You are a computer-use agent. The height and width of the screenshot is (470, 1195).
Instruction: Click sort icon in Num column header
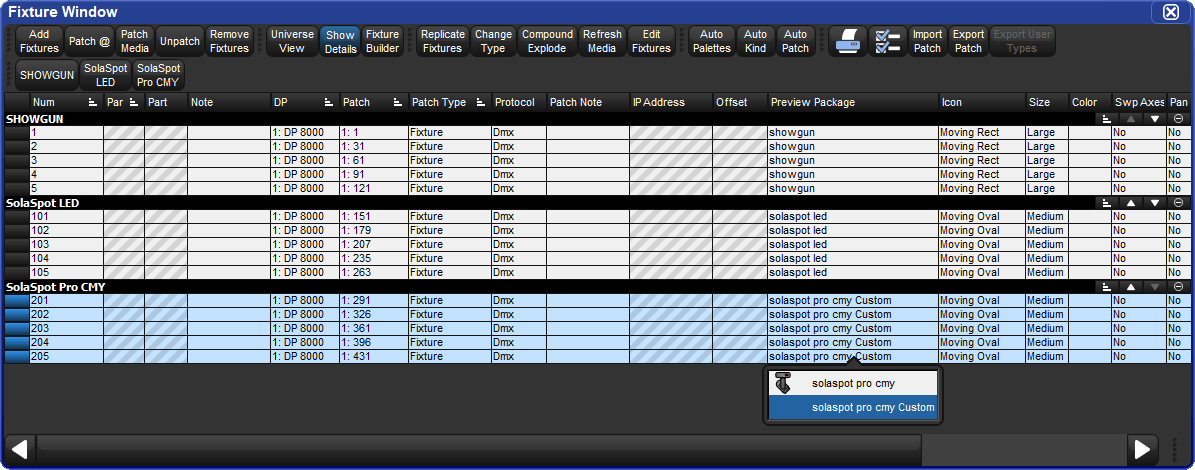pos(93,102)
